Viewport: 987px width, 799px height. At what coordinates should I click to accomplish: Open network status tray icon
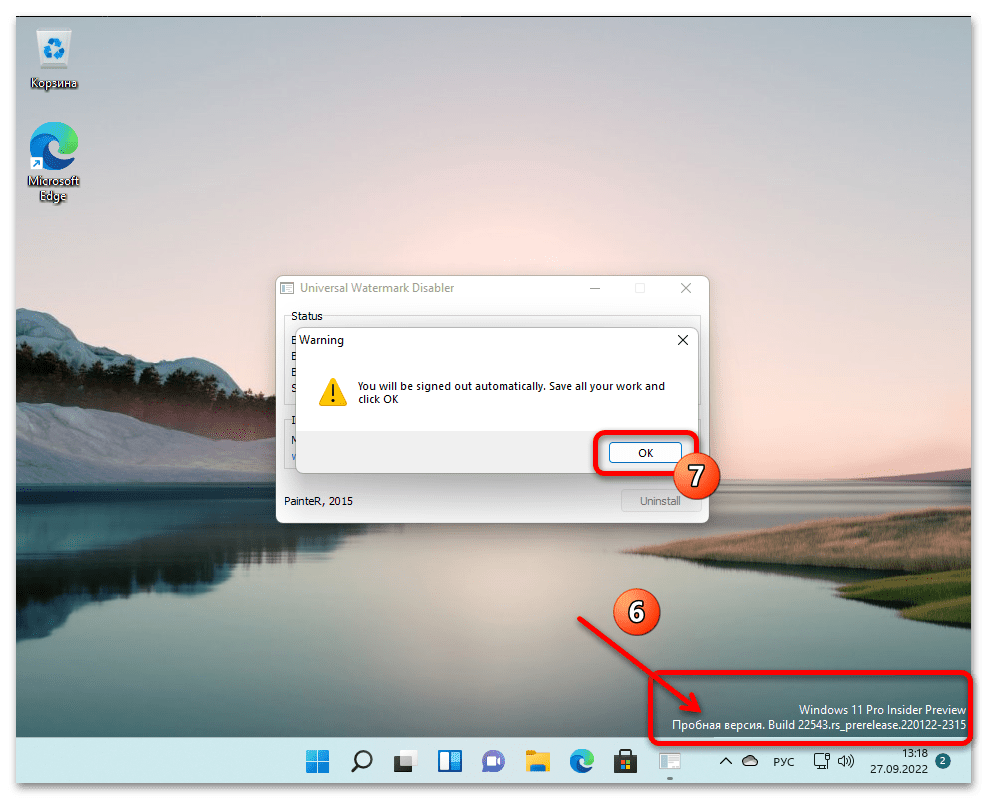click(x=821, y=761)
